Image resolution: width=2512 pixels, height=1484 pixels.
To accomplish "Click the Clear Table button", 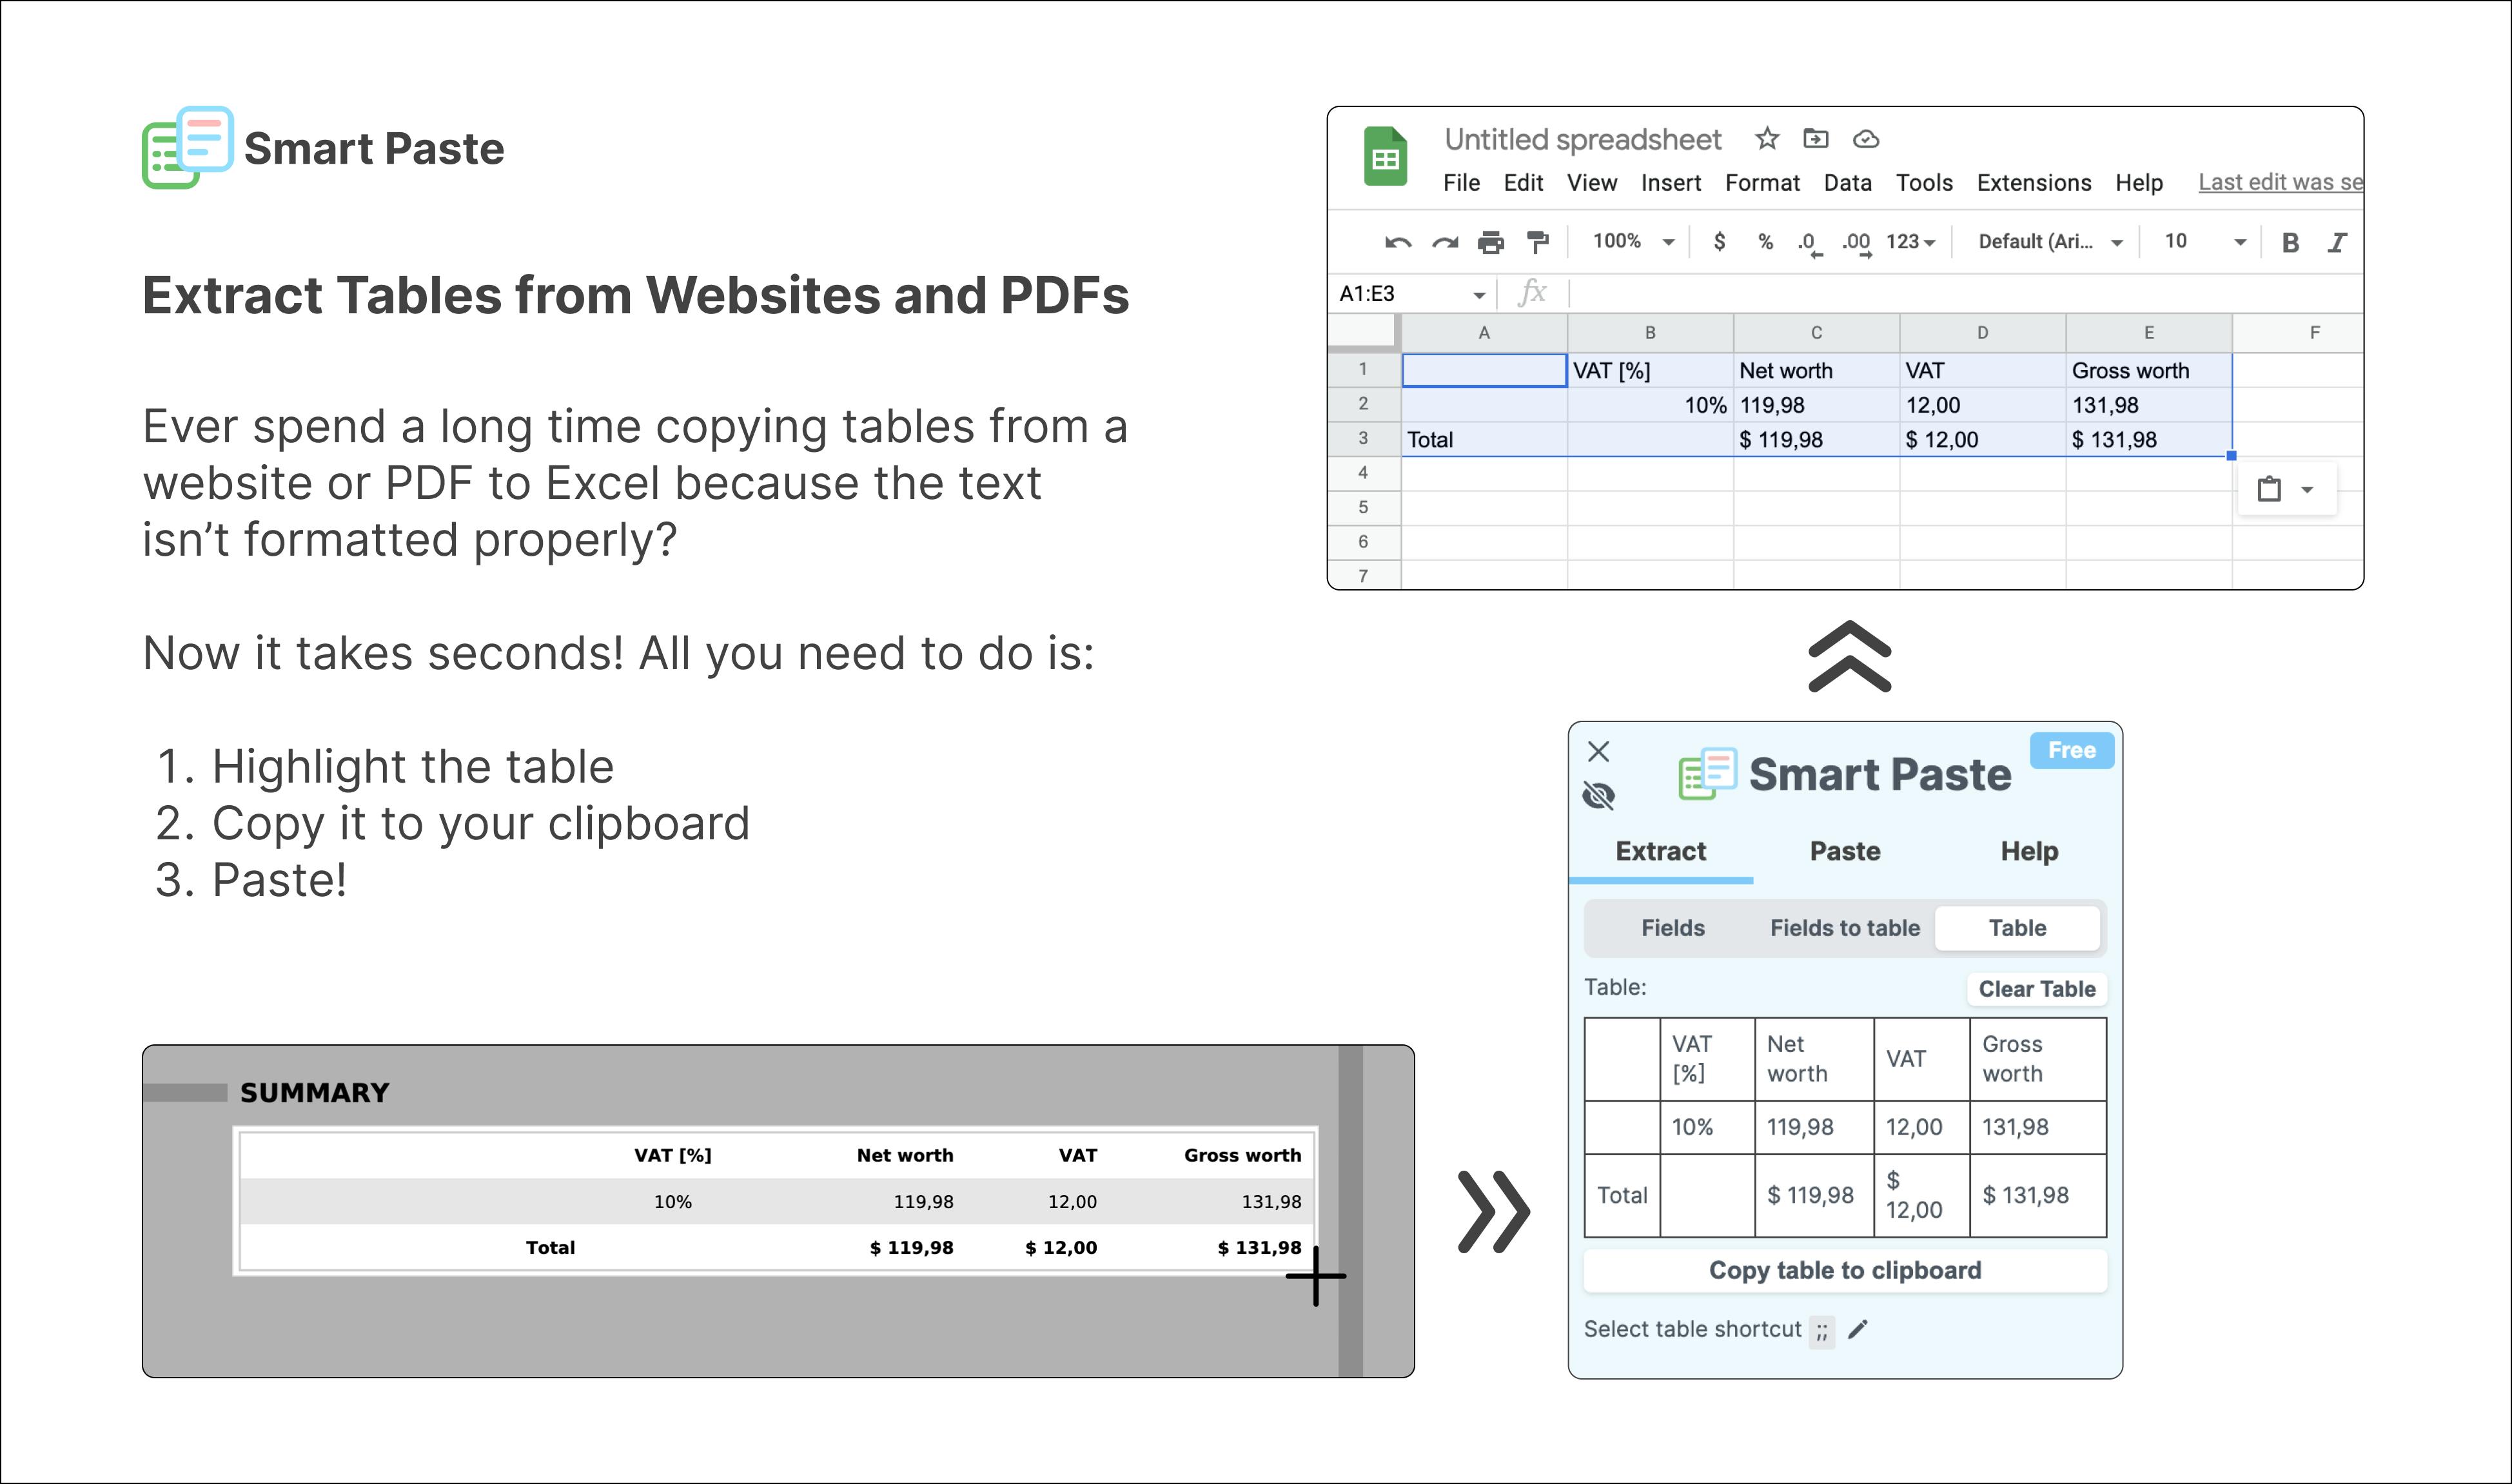I will (2037, 989).
